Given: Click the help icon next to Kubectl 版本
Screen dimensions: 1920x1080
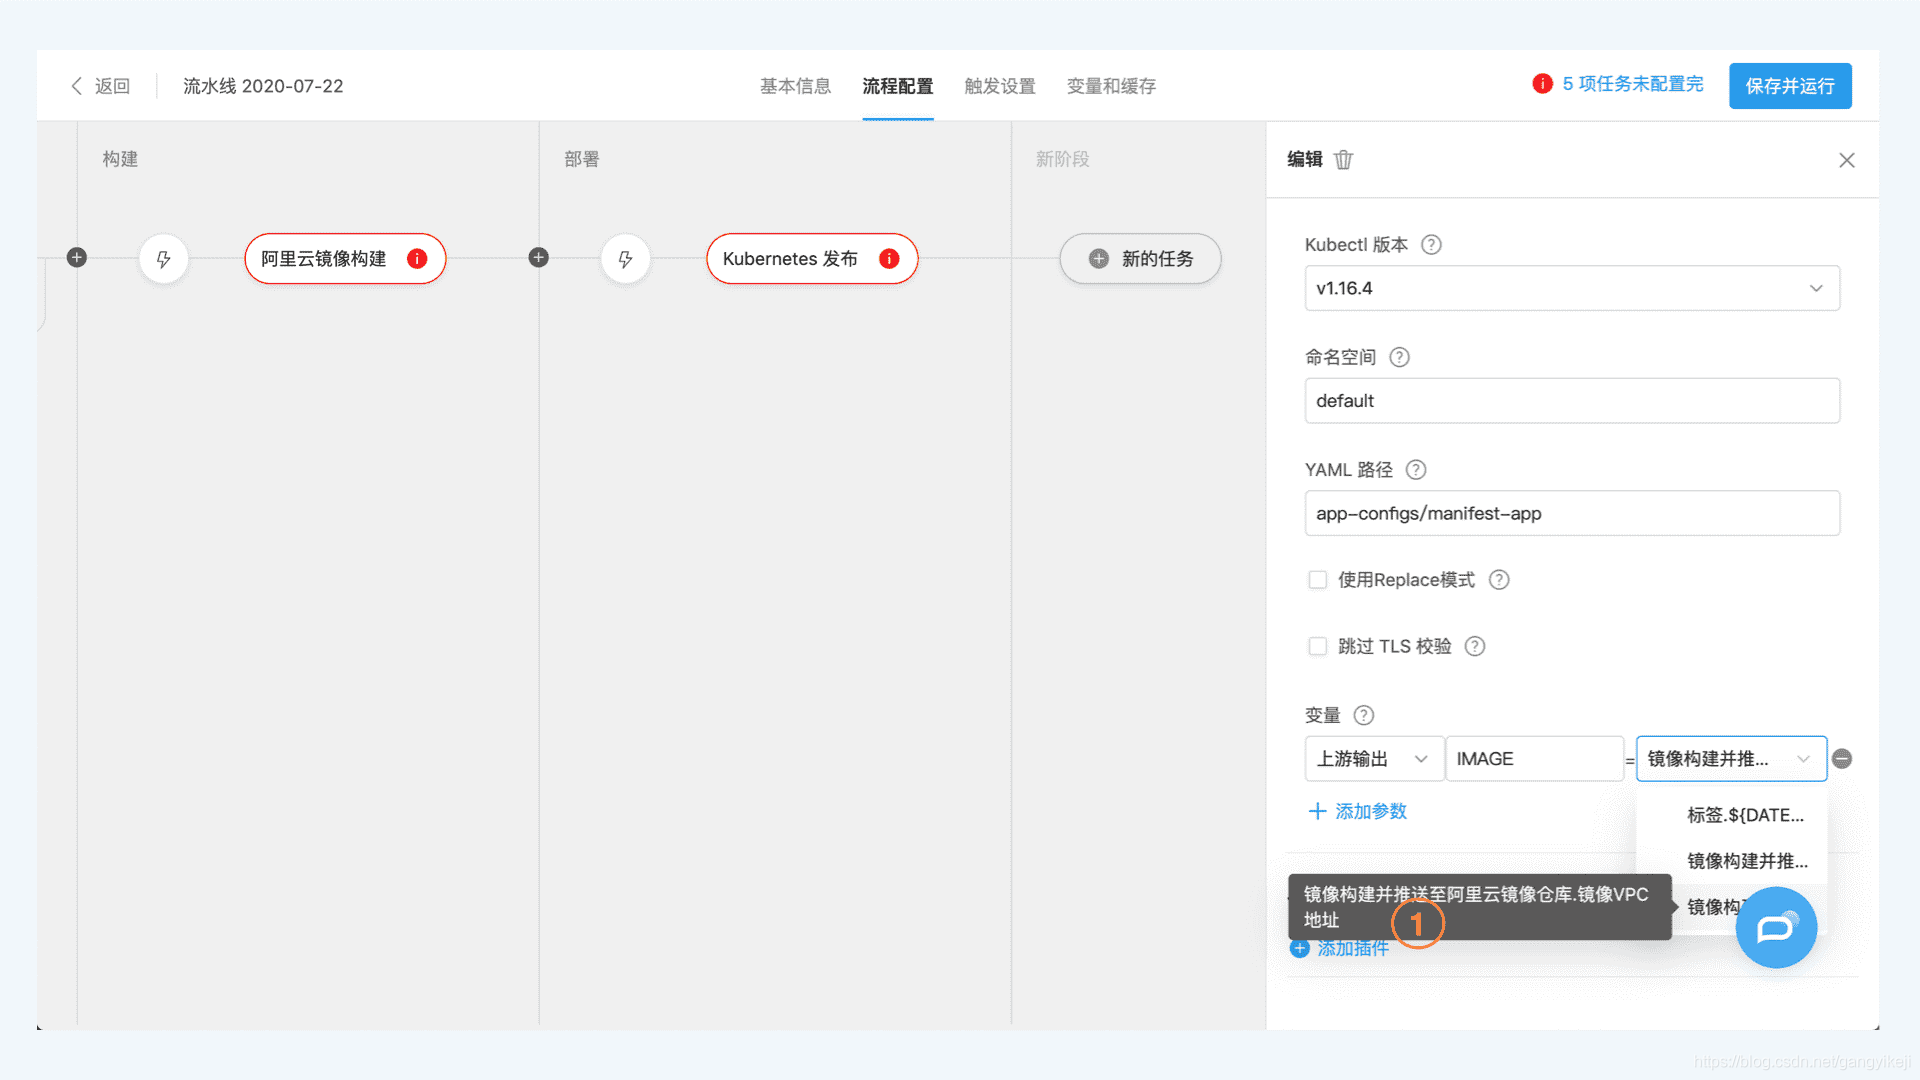Looking at the screenshot, I should pos(1431,245).
